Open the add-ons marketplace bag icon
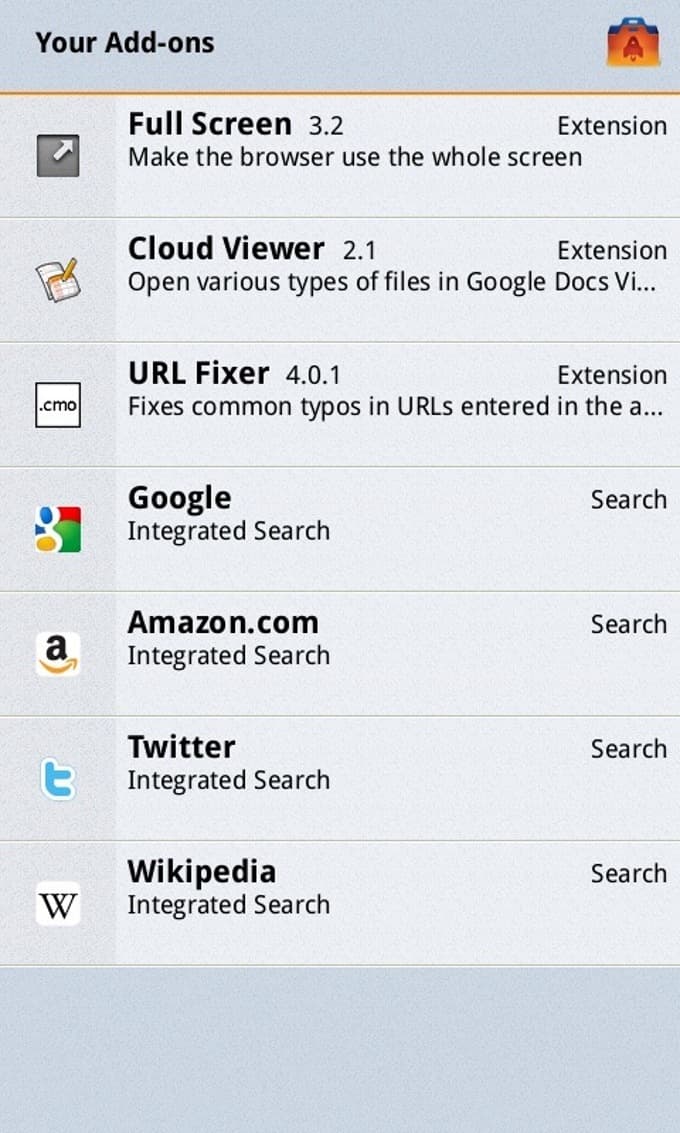 pos(632,44)
